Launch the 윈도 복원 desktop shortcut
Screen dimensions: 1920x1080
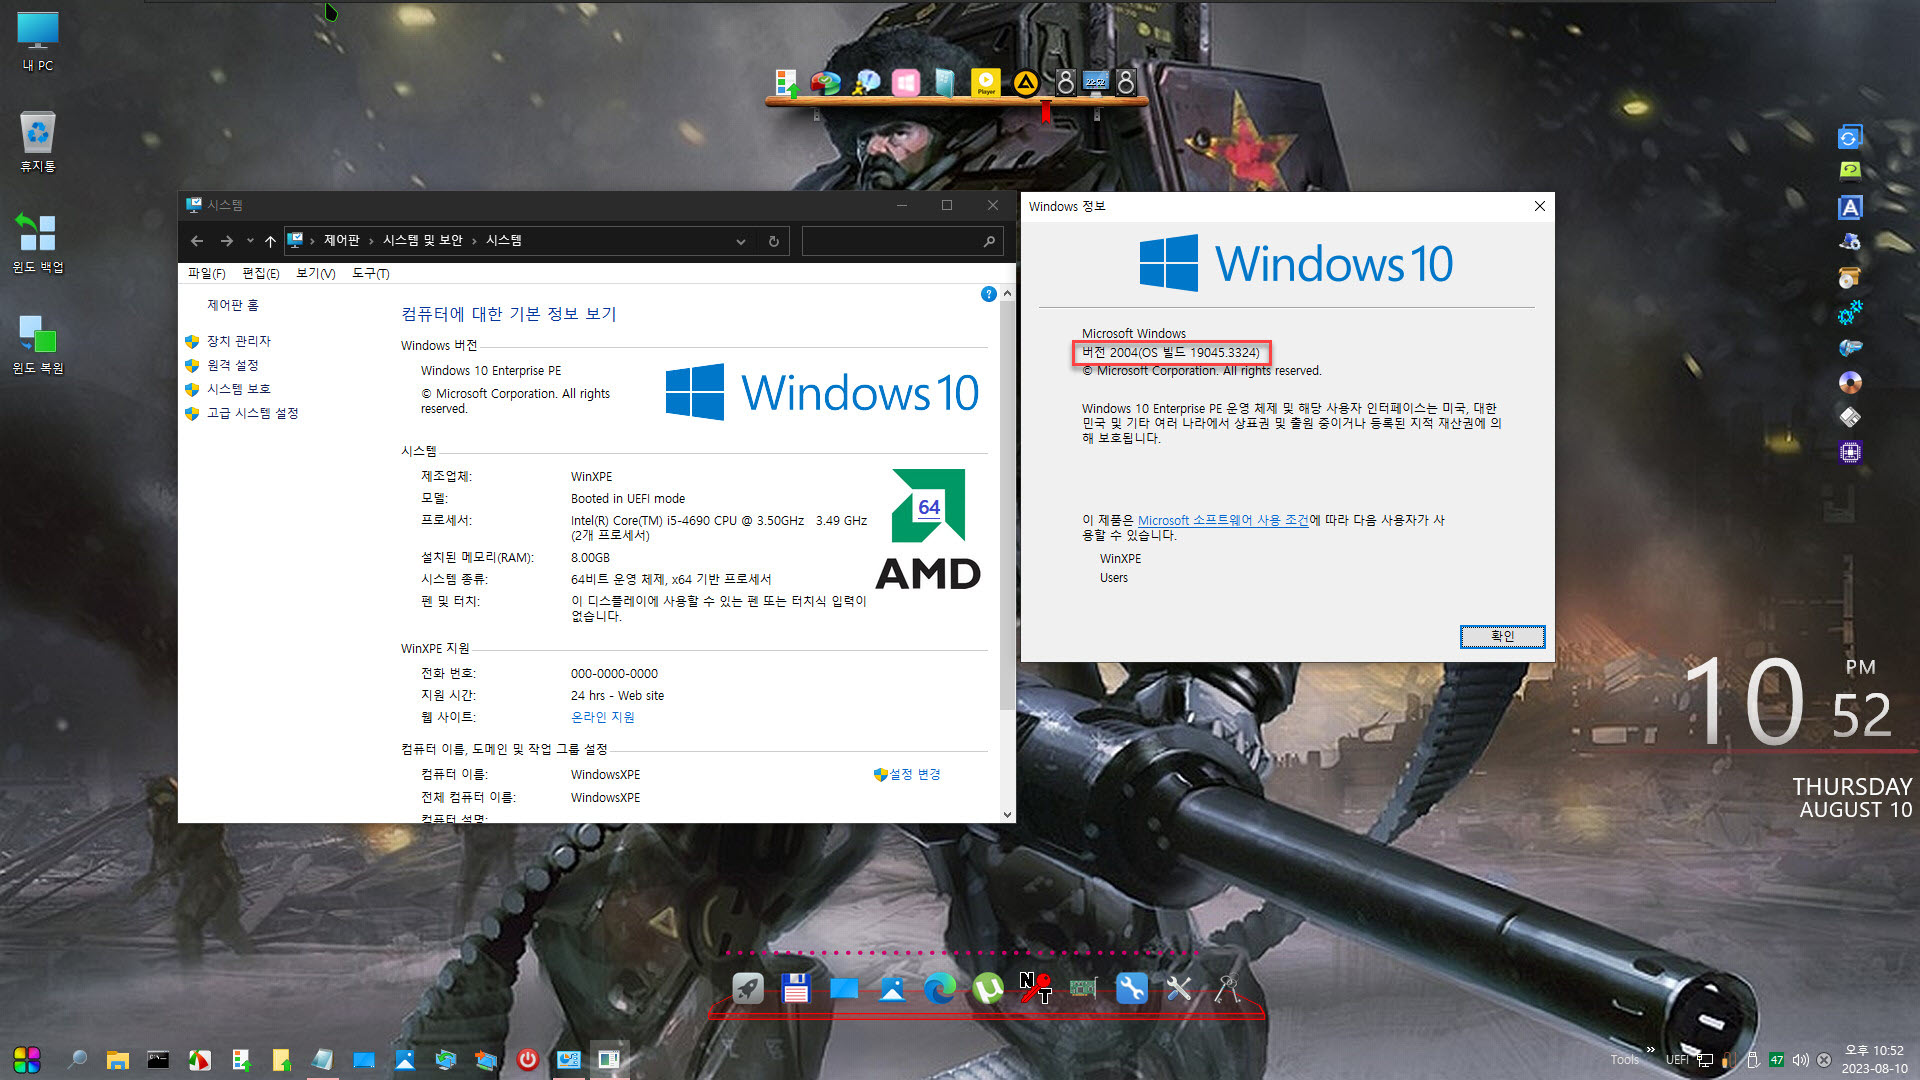tap(38, 343)
